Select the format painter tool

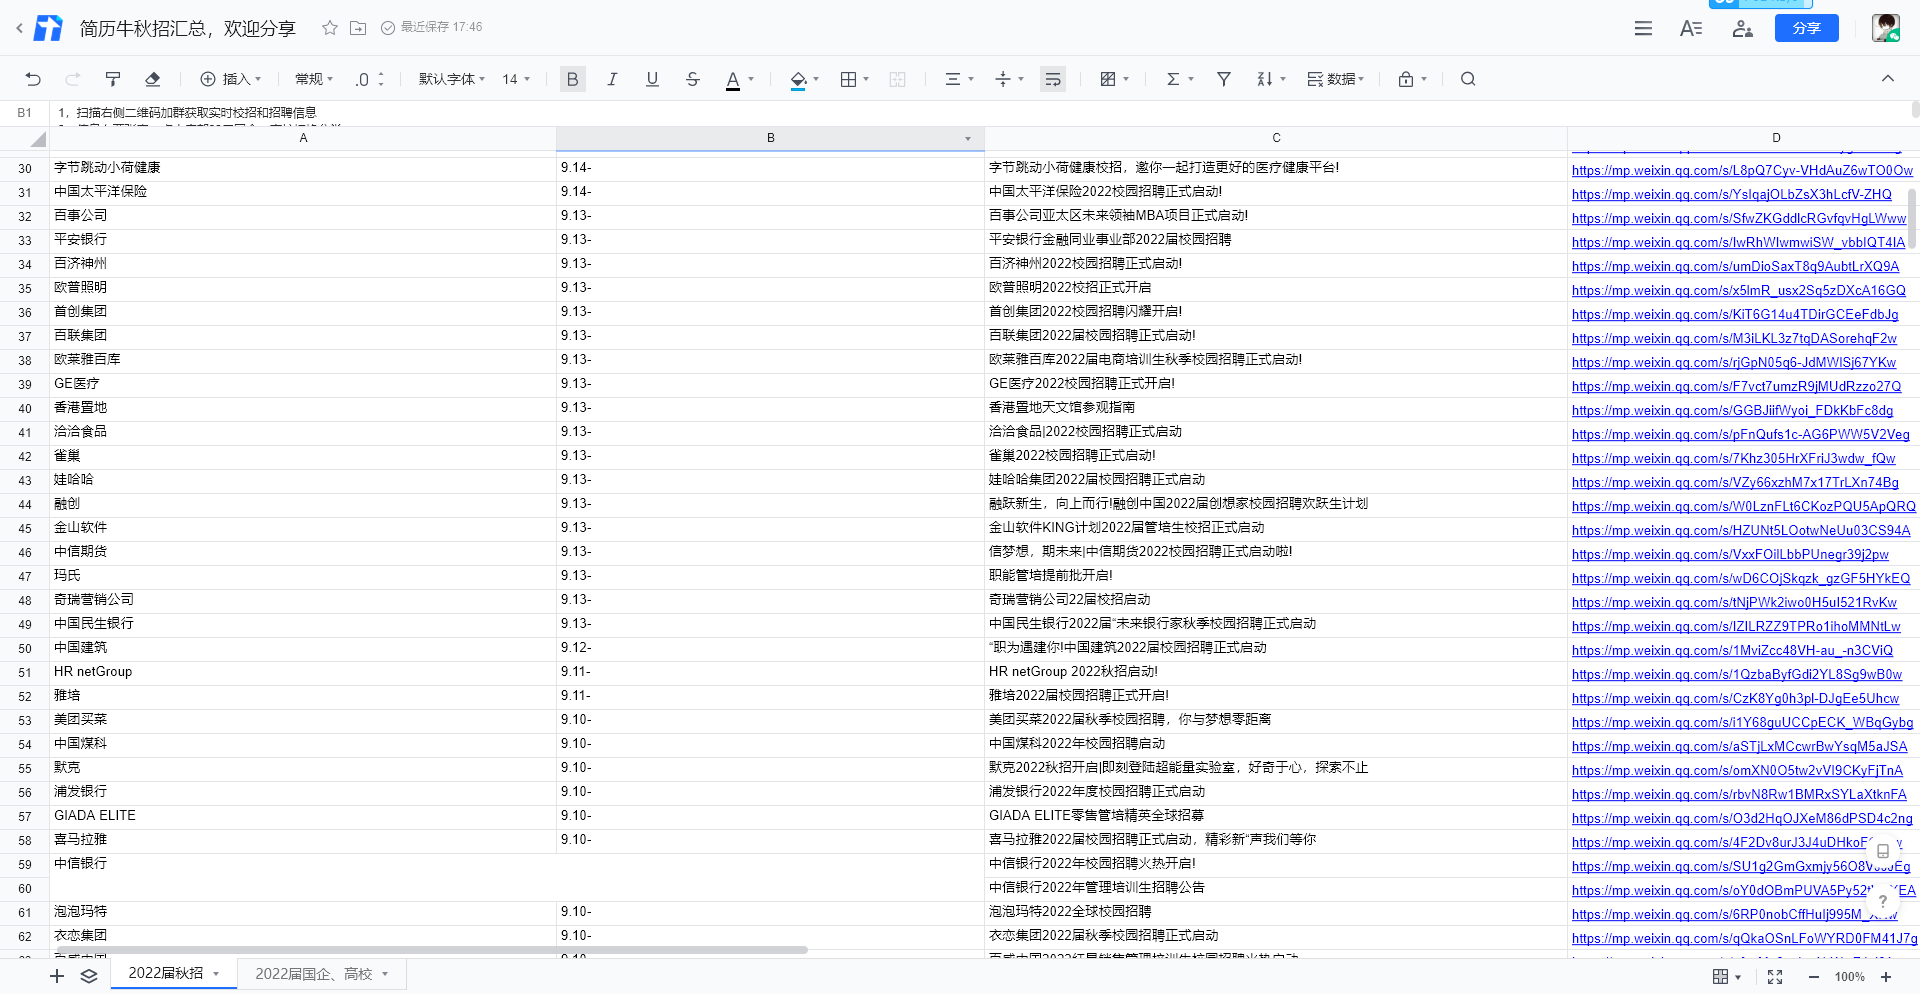click(x=113, y=79)
